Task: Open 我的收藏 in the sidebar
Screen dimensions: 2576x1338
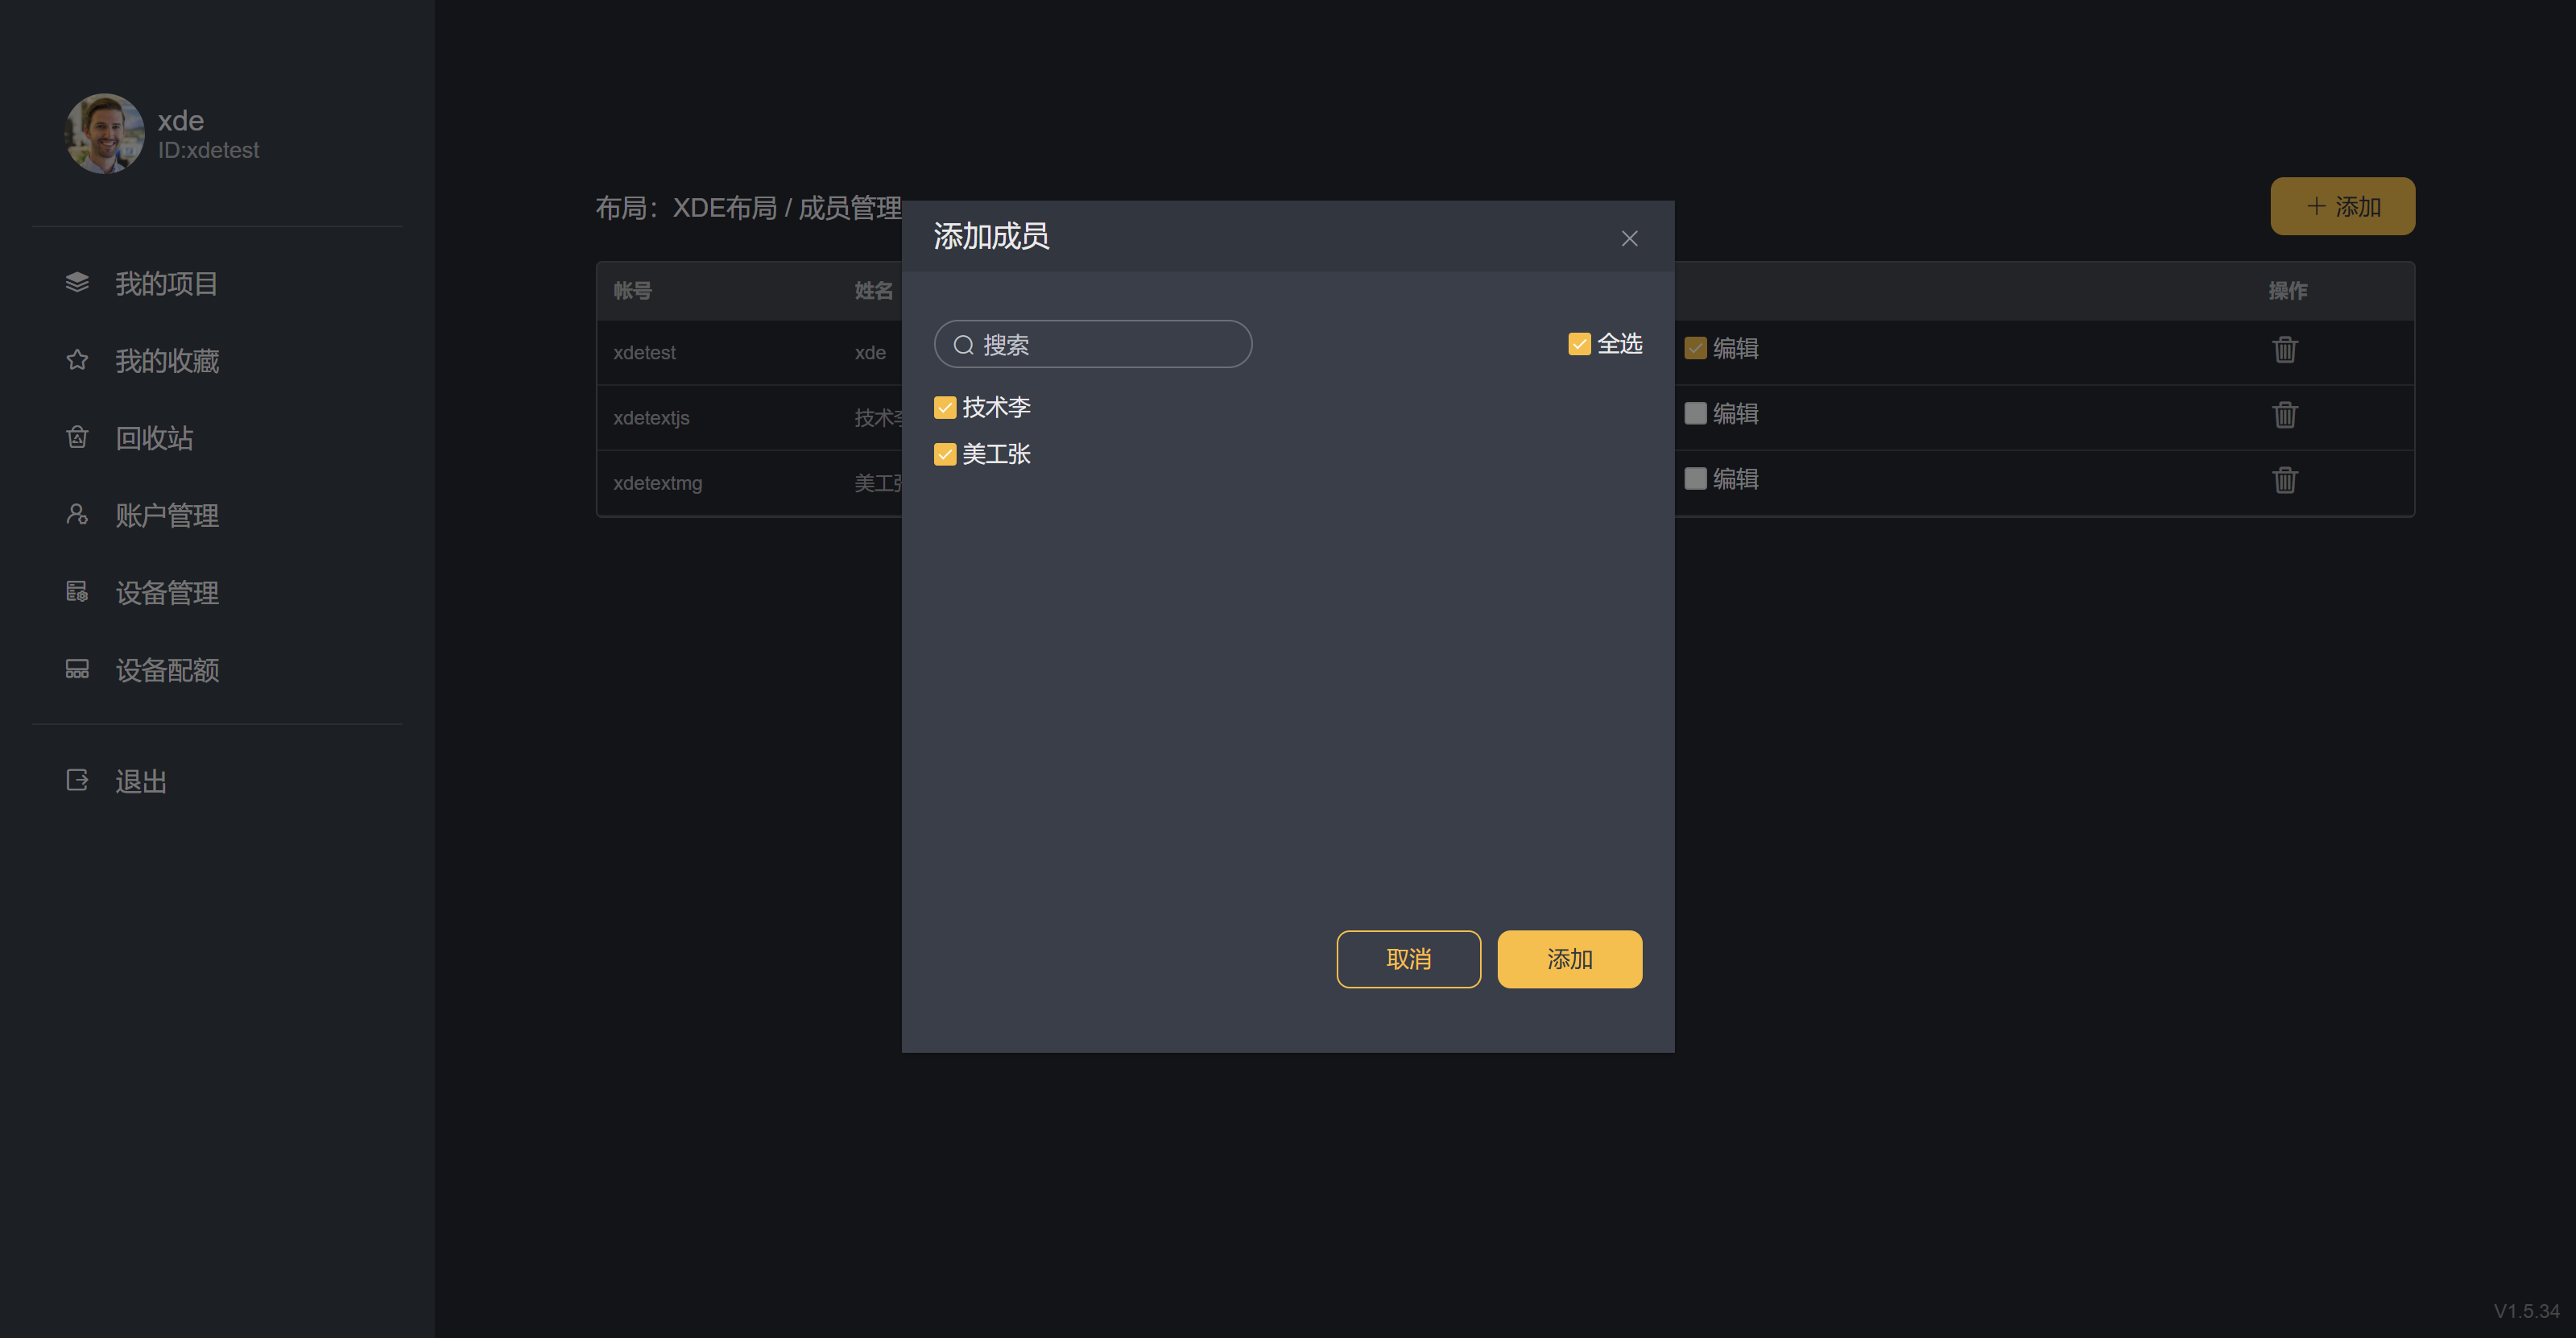Action: [166, 361]
